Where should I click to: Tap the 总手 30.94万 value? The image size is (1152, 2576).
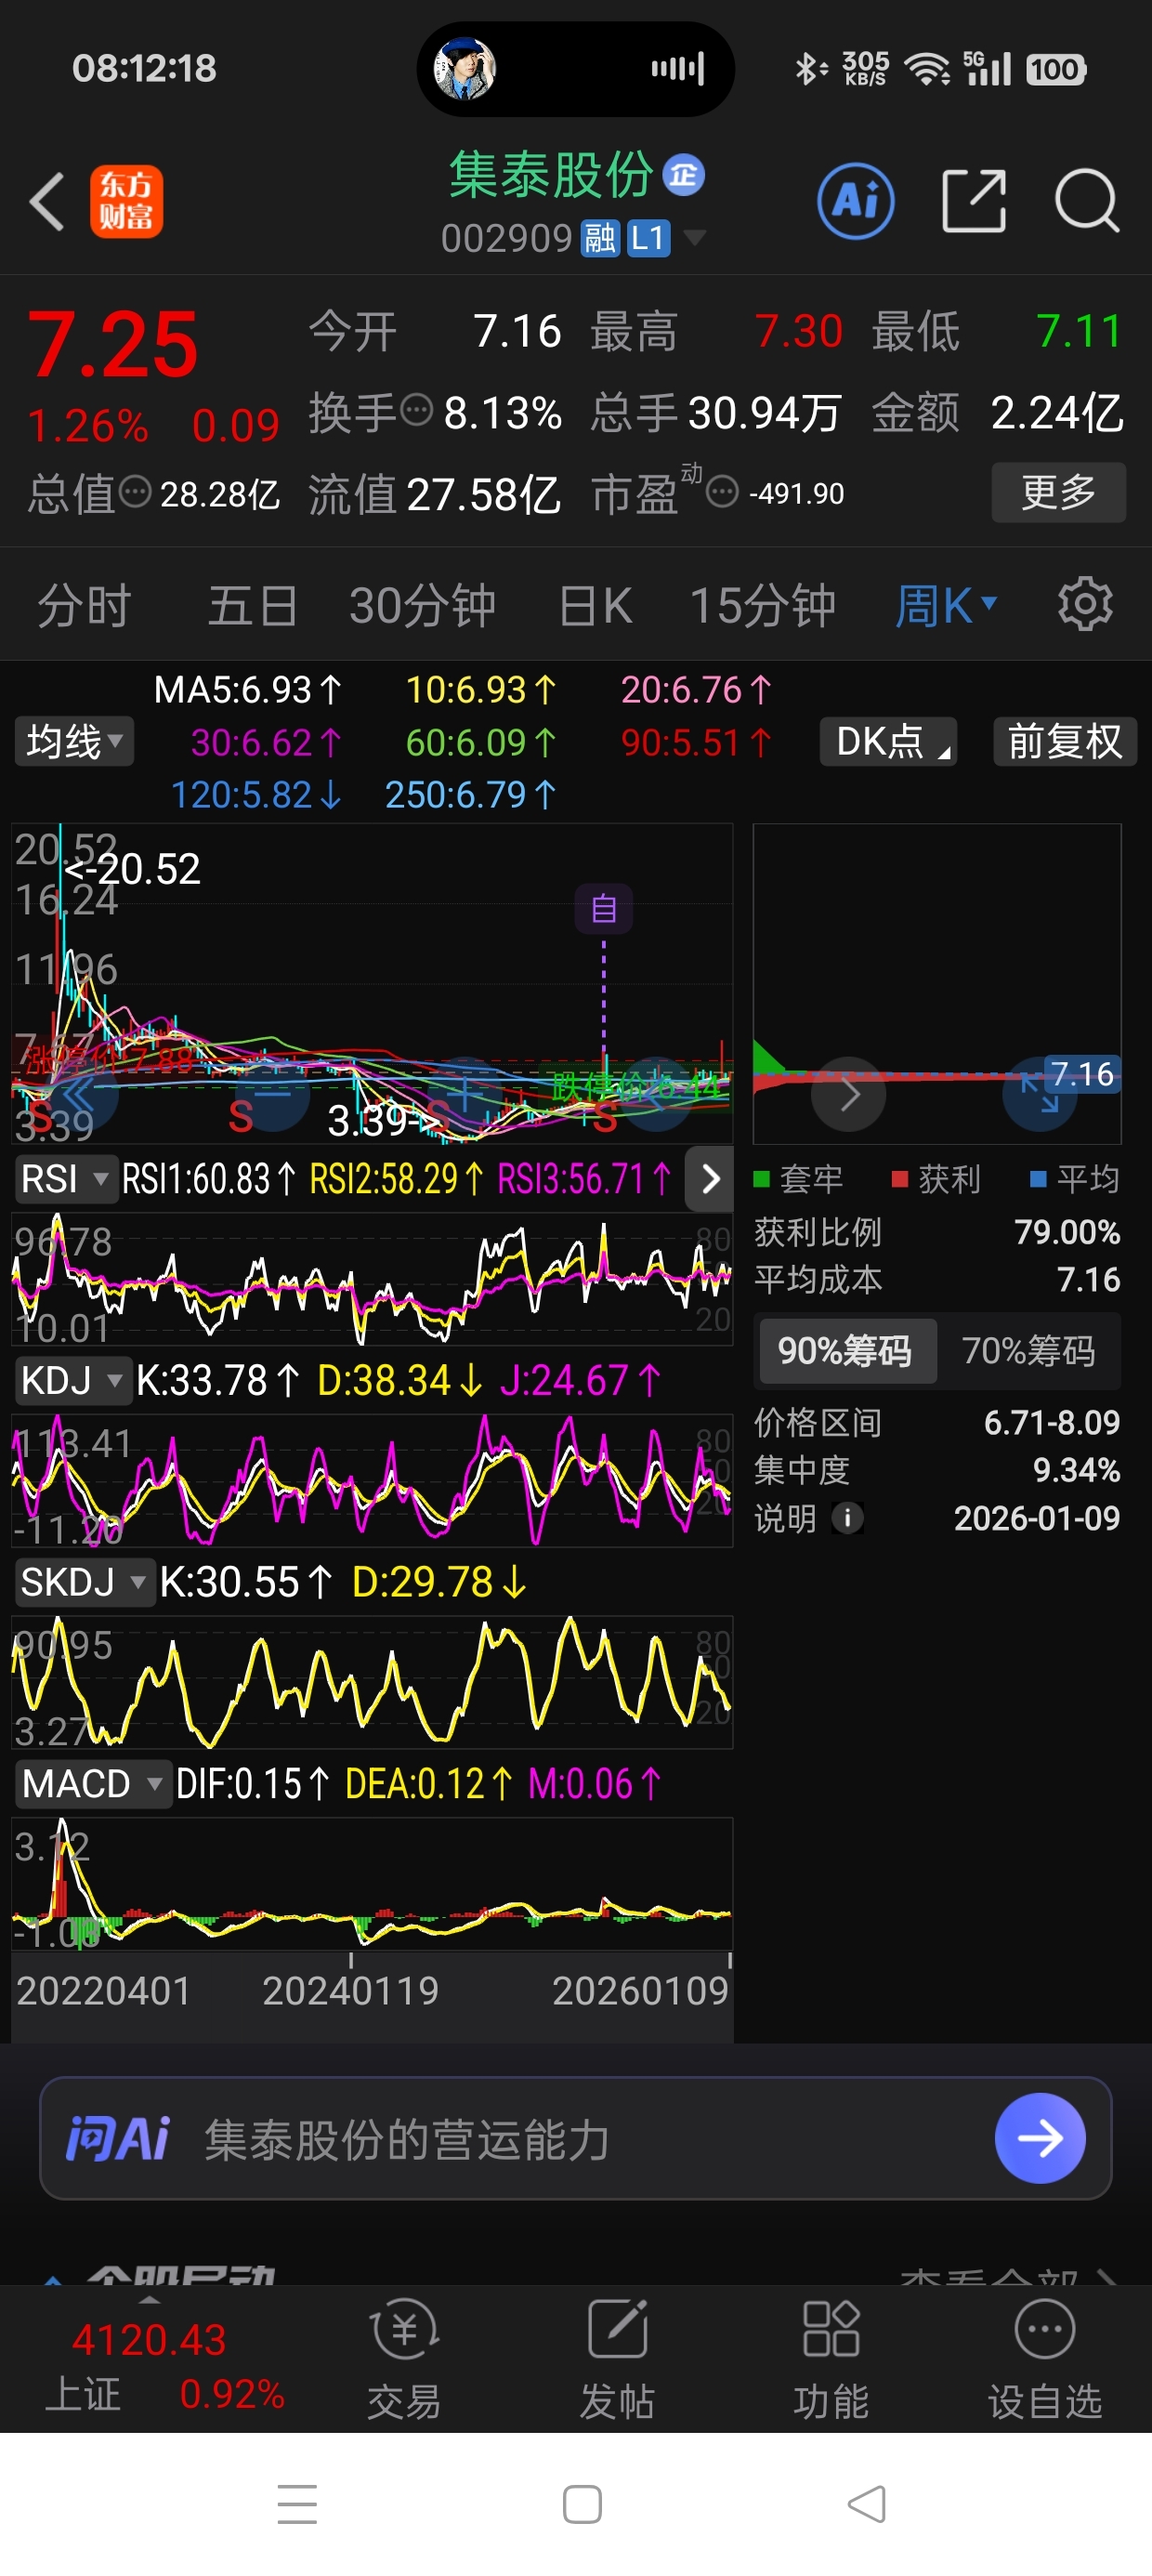pyautogui.click(x=764, y=412)
